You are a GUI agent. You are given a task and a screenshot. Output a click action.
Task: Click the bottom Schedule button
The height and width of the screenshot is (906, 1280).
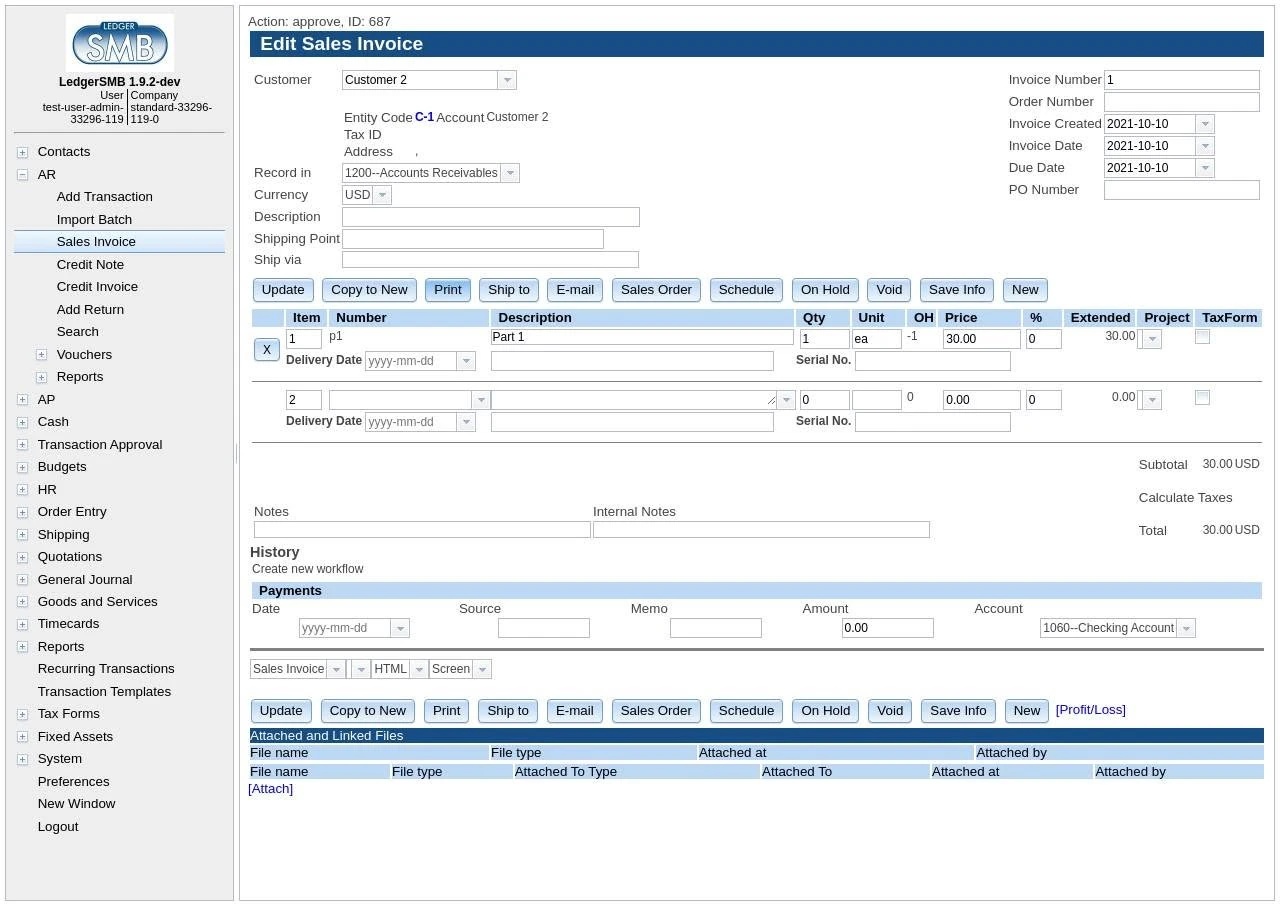pyautogui.click(x=746, y=711)
